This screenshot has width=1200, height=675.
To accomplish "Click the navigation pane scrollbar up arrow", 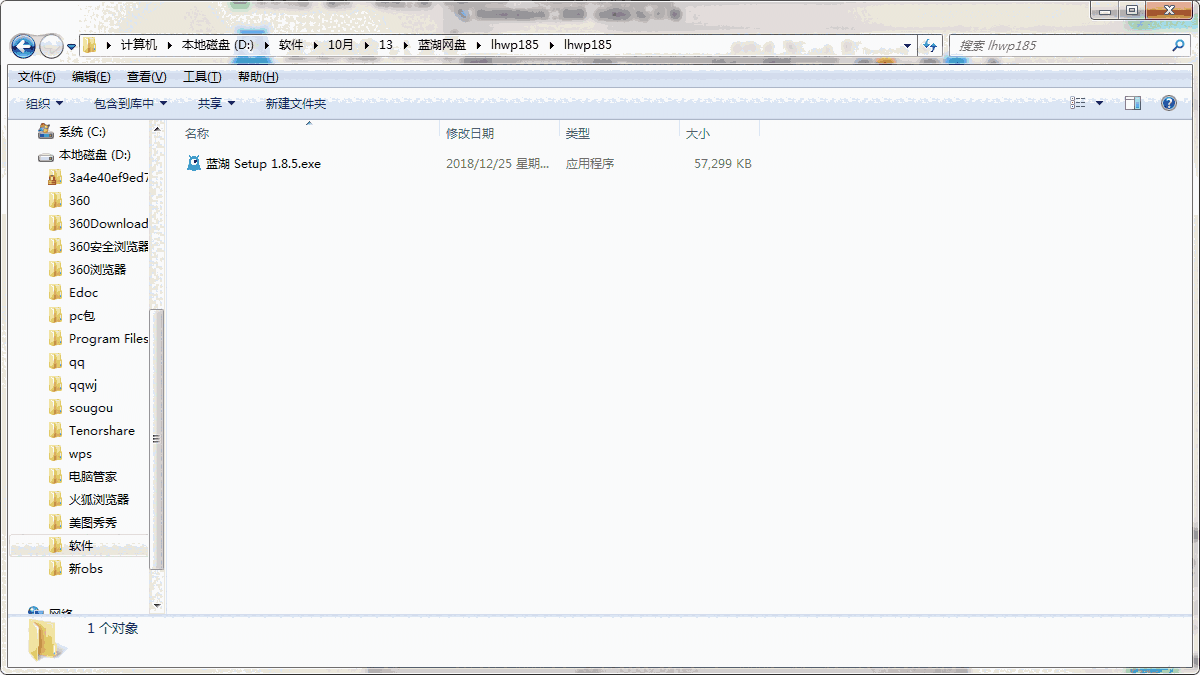I will 157,128.
